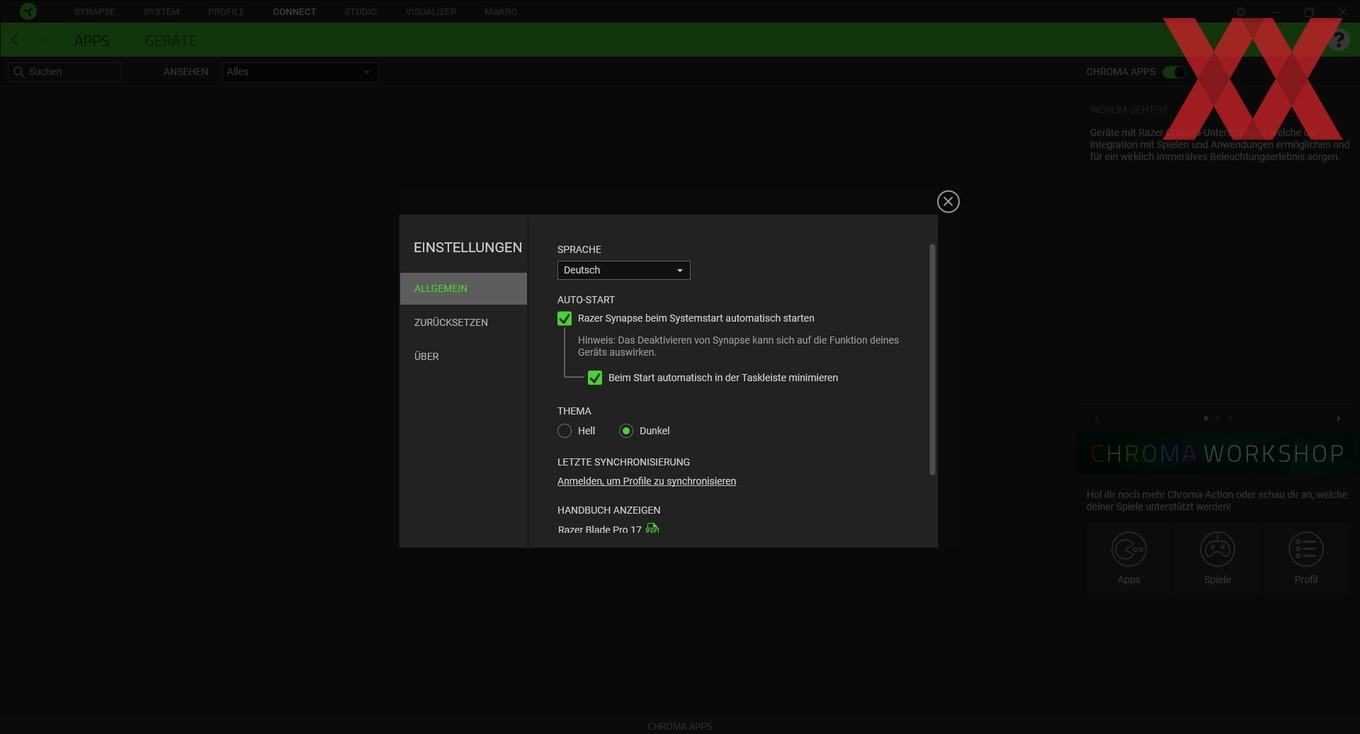Toggle the Chroma Apps switch
The image size is (1360, 734).
click(1174, 72)
